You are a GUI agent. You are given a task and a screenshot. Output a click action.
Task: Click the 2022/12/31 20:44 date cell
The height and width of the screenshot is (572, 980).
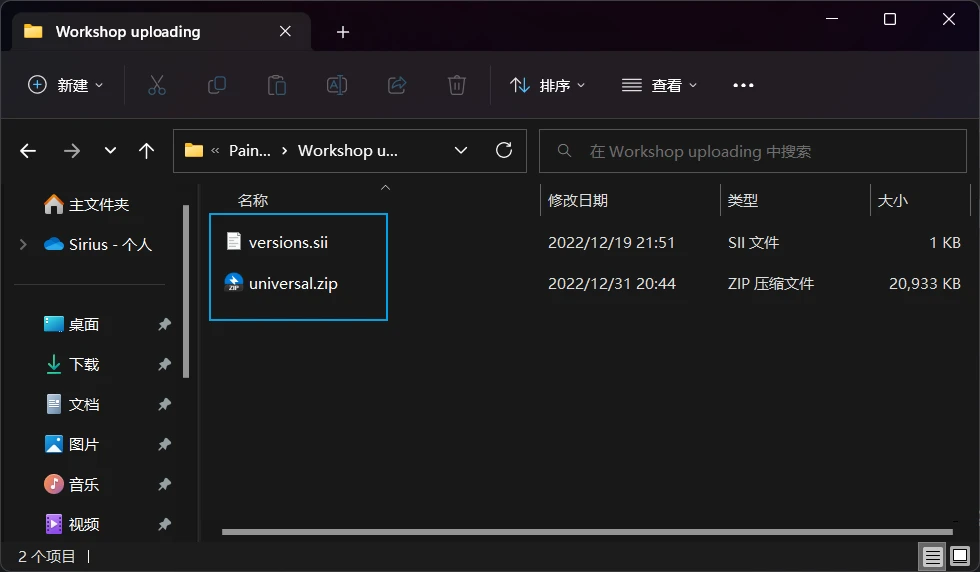click(x=612, y=284)
